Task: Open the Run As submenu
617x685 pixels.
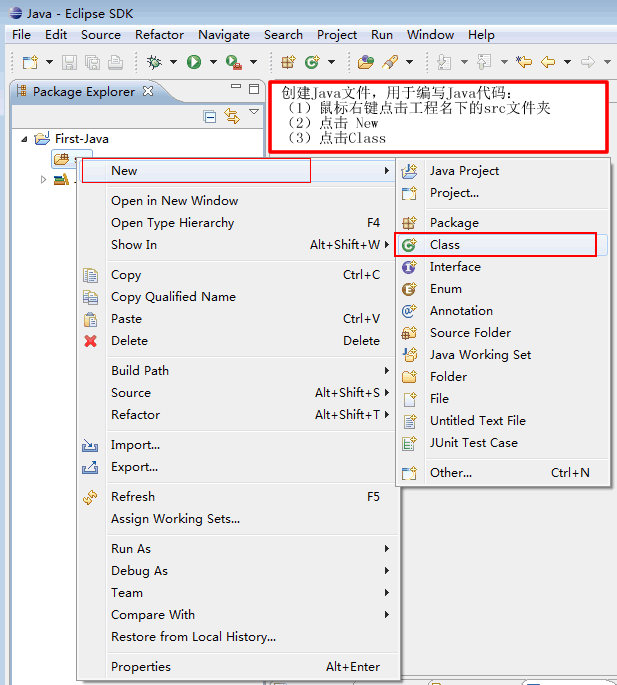Action: pos(238,549)
